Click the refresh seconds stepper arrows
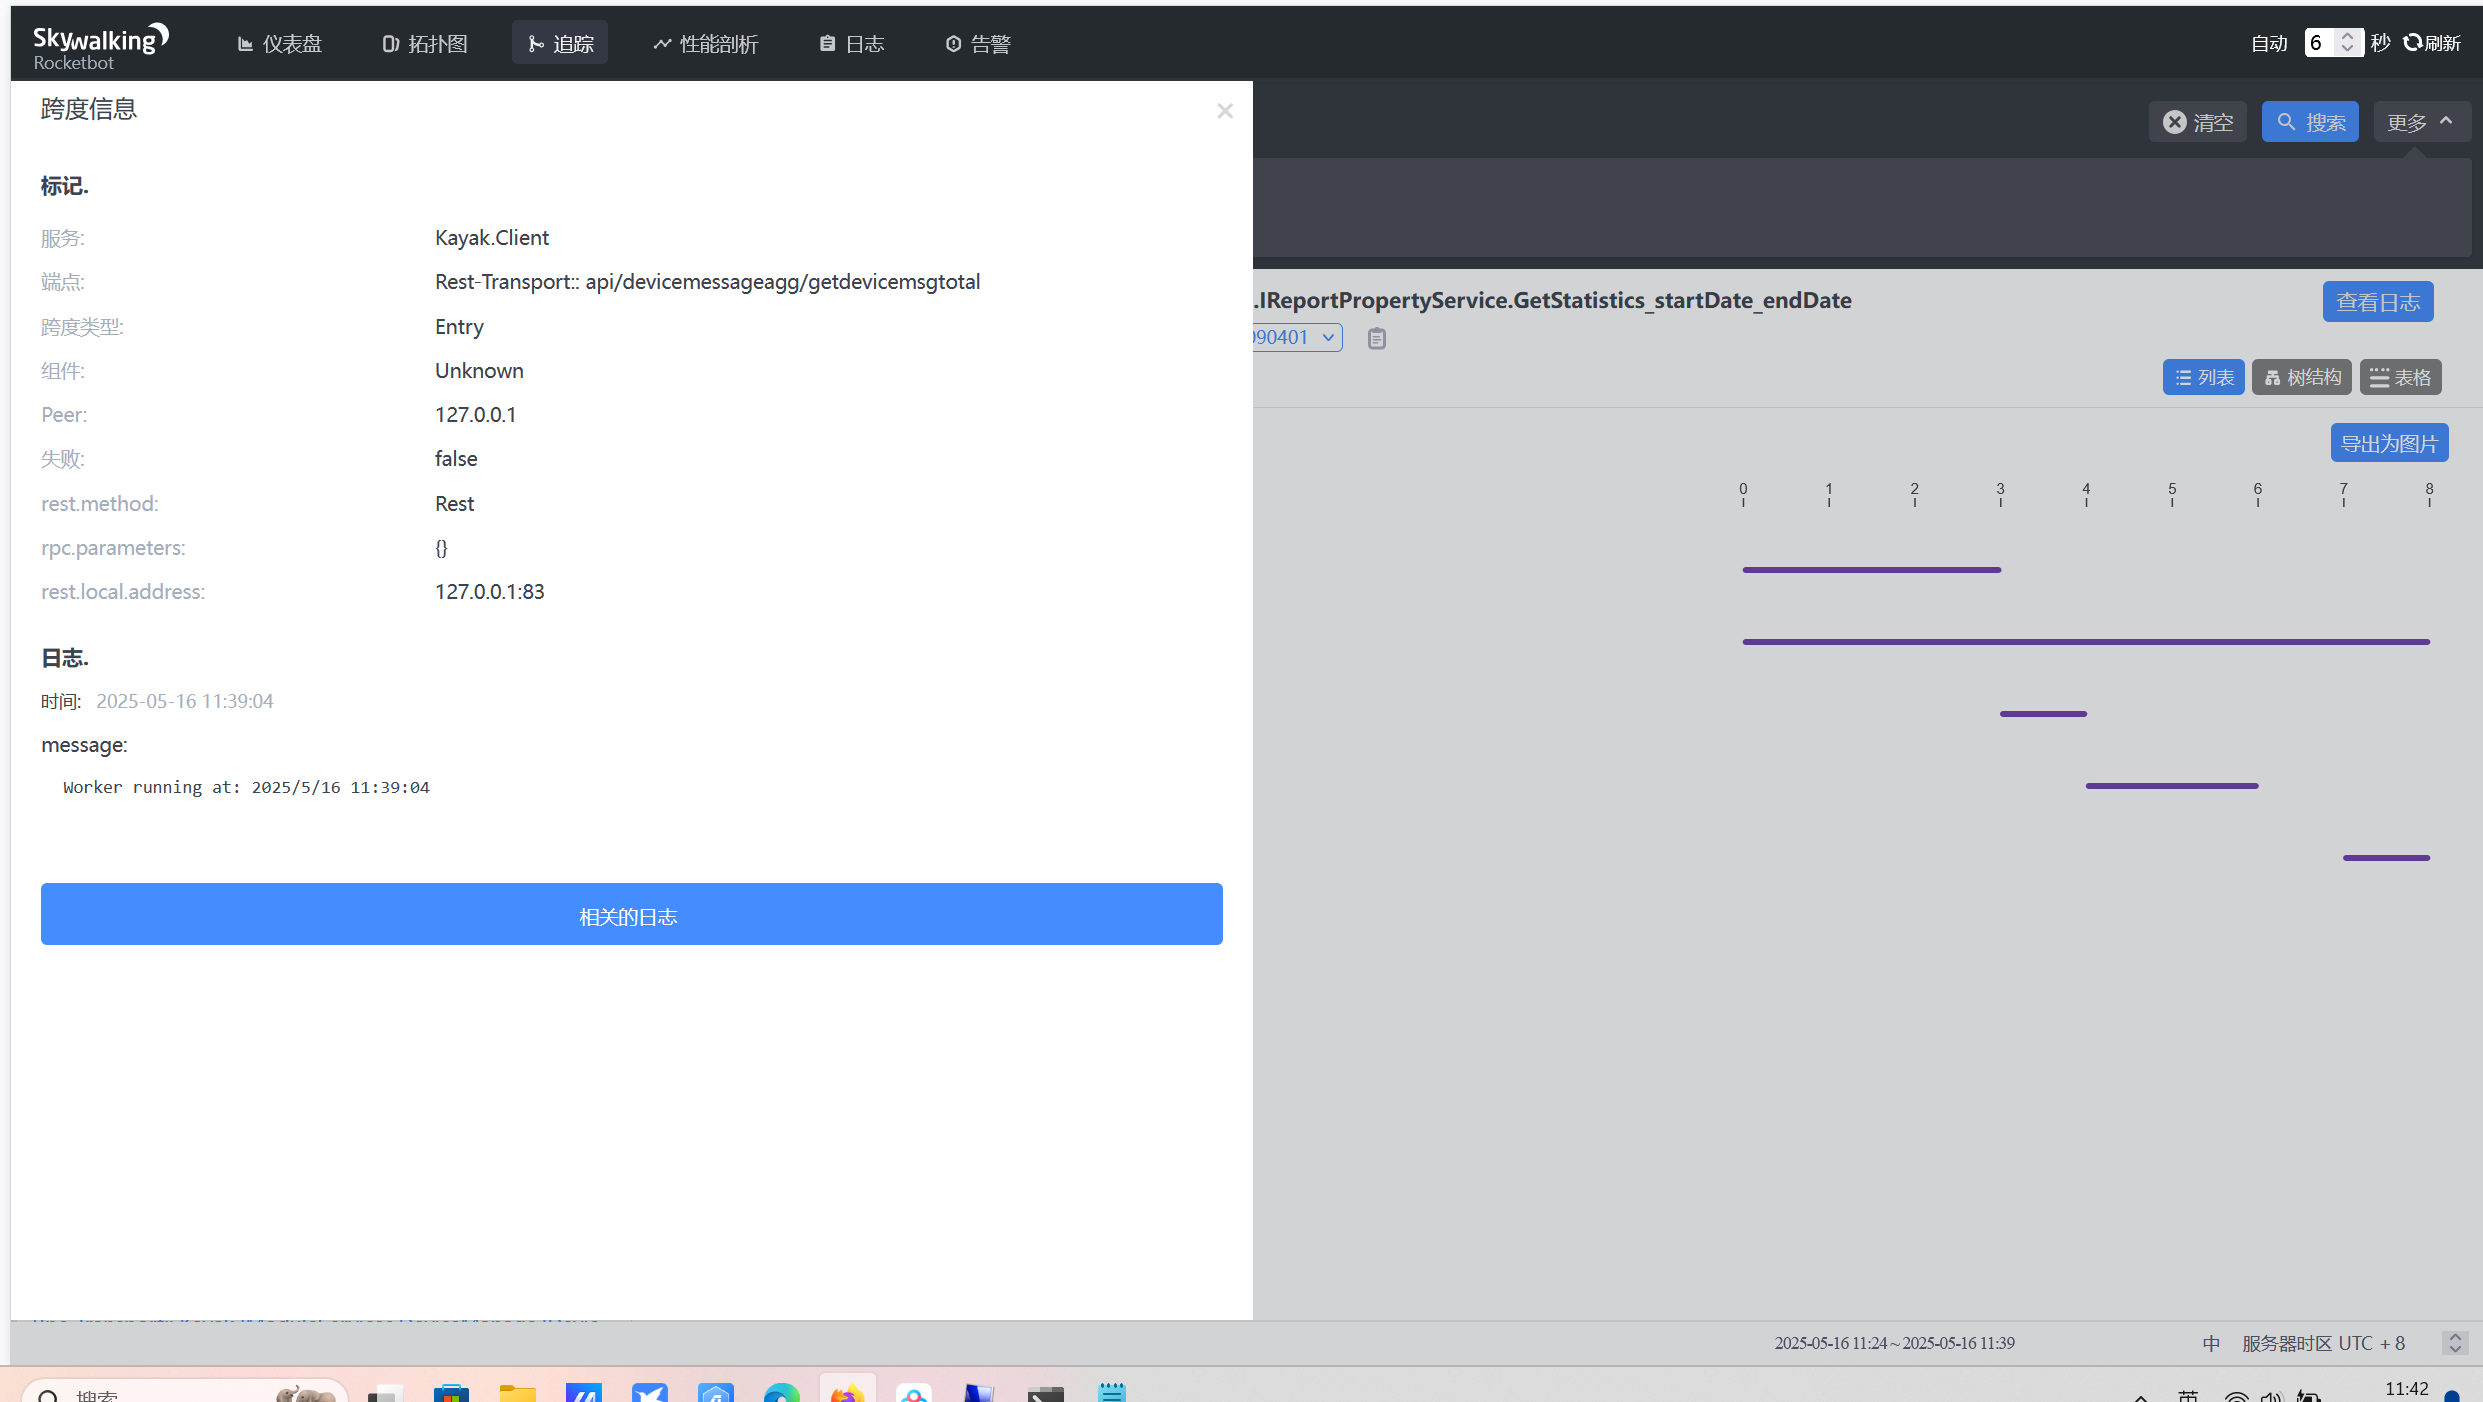The width and height of the screenshot is (2483, 1402). (x=2347, y=43)
